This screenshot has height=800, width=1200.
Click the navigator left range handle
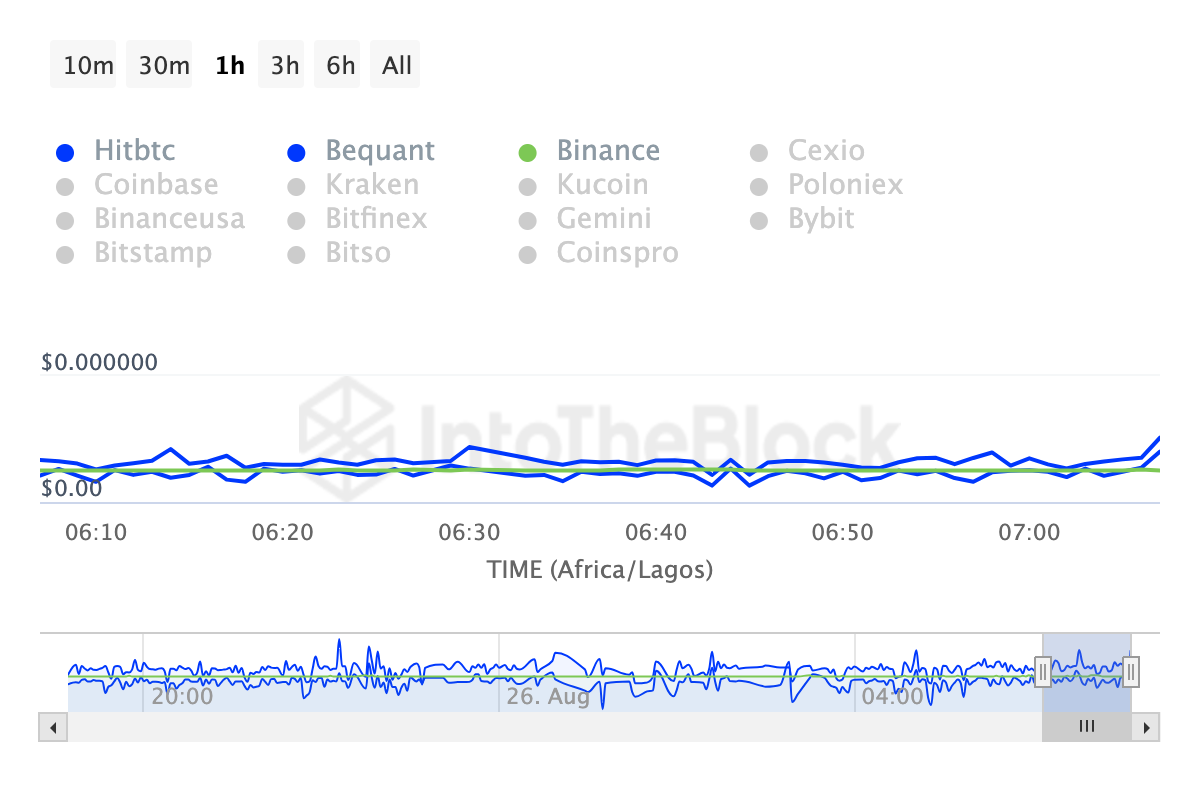click(1042, 671)
